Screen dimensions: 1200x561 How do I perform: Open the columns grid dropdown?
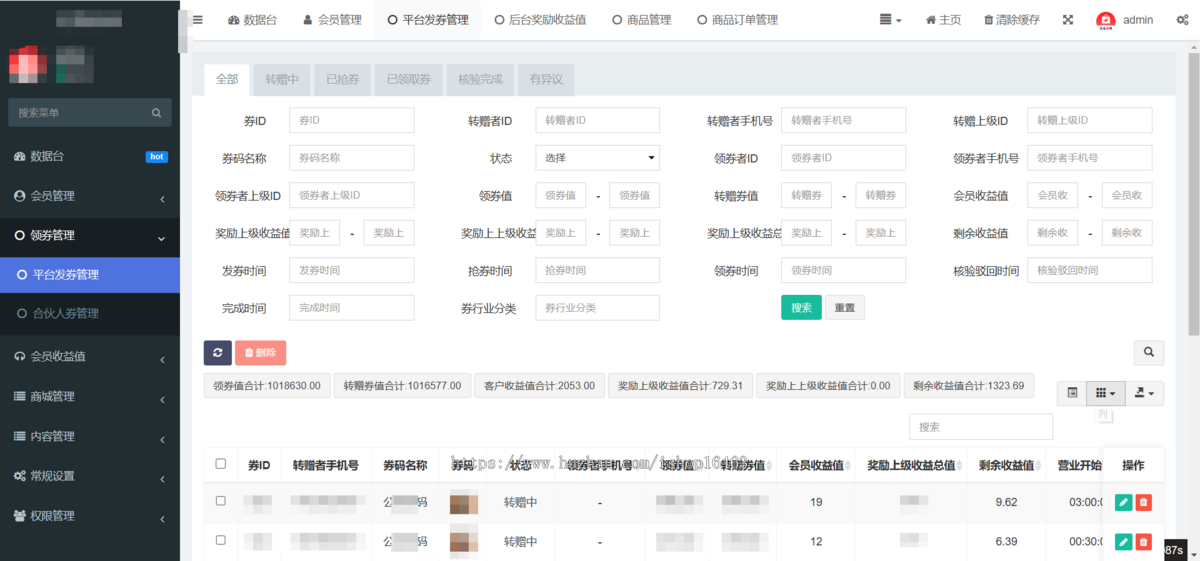1106,394
